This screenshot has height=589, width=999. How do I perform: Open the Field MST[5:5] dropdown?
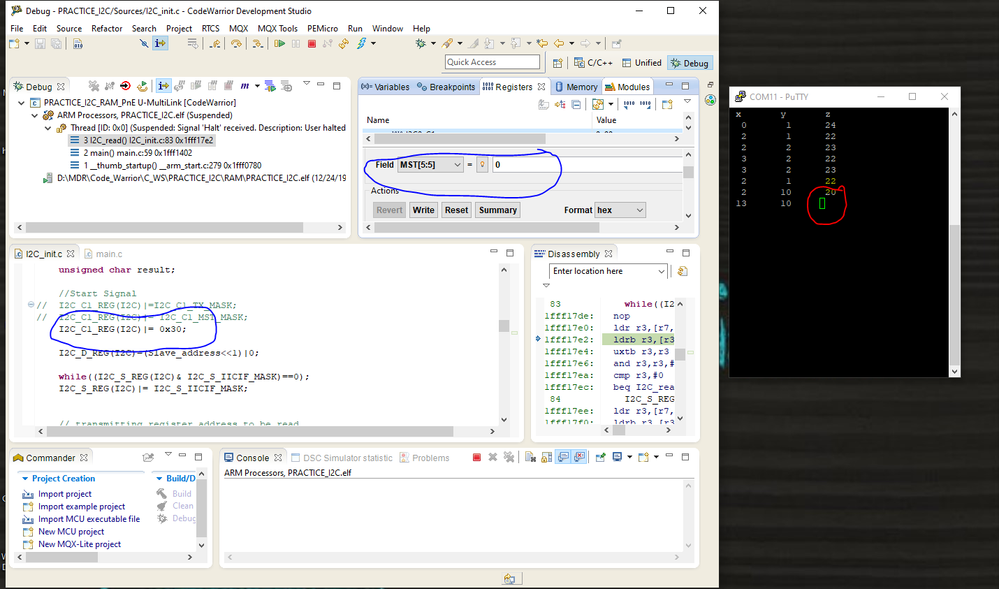pos(456,164)
